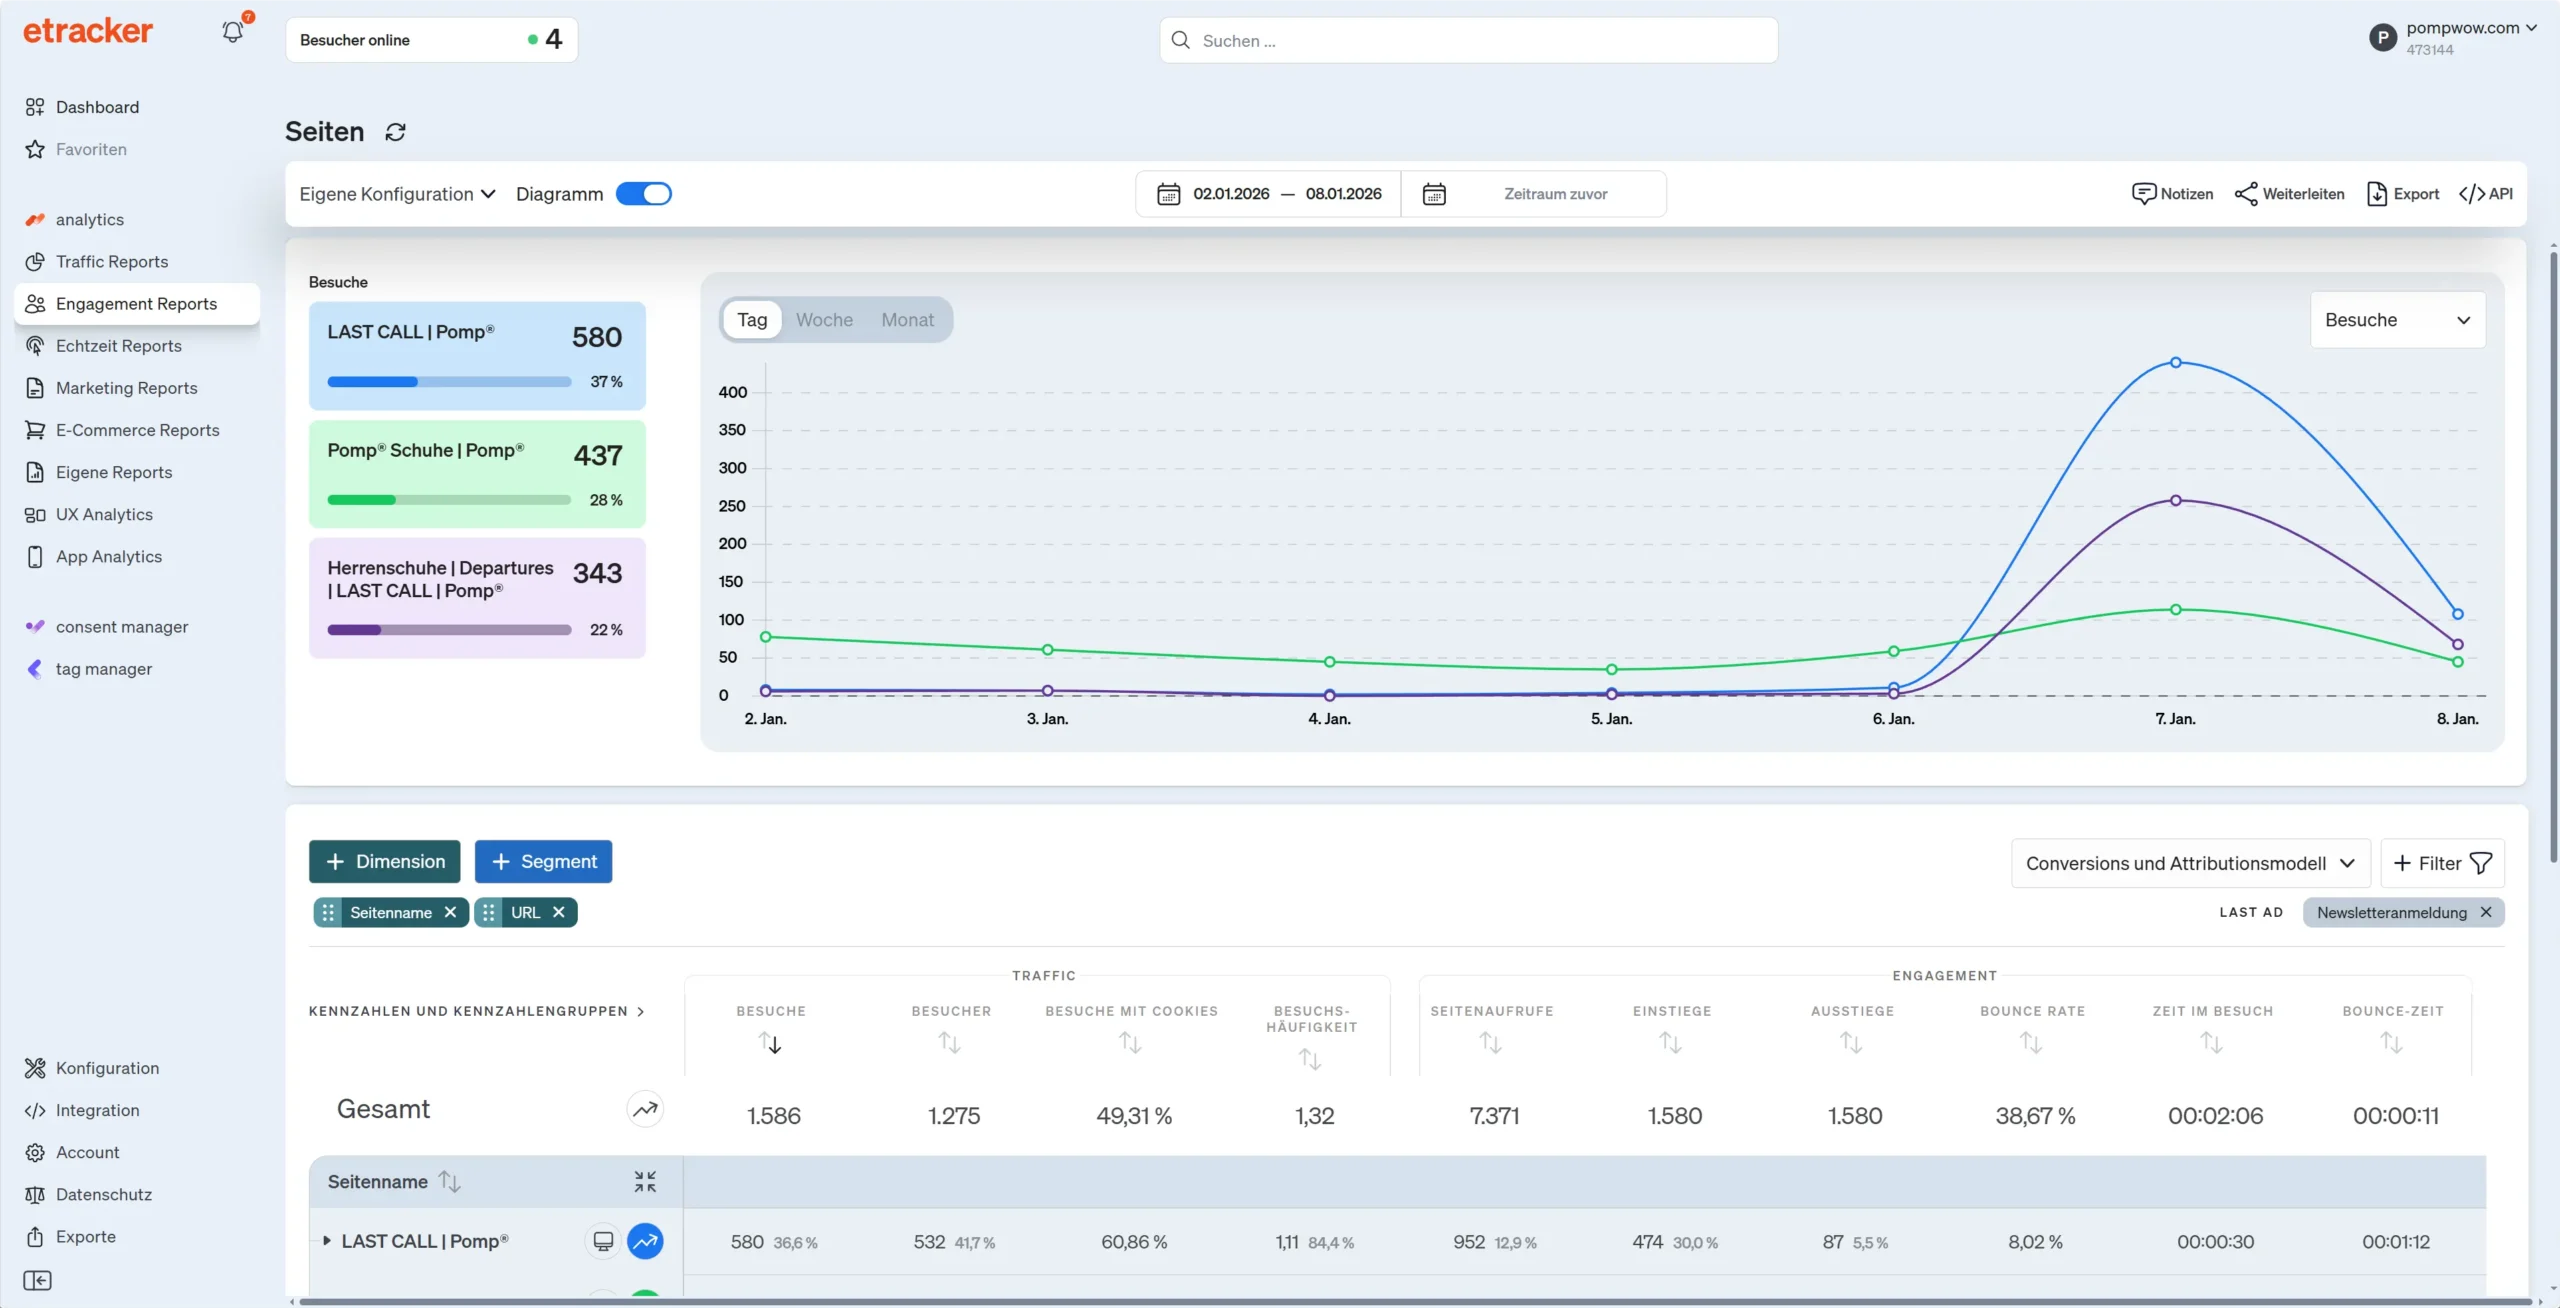
Task: Click the 37% progress bar of LAST CALL
Action: click(x=447, y=381)
